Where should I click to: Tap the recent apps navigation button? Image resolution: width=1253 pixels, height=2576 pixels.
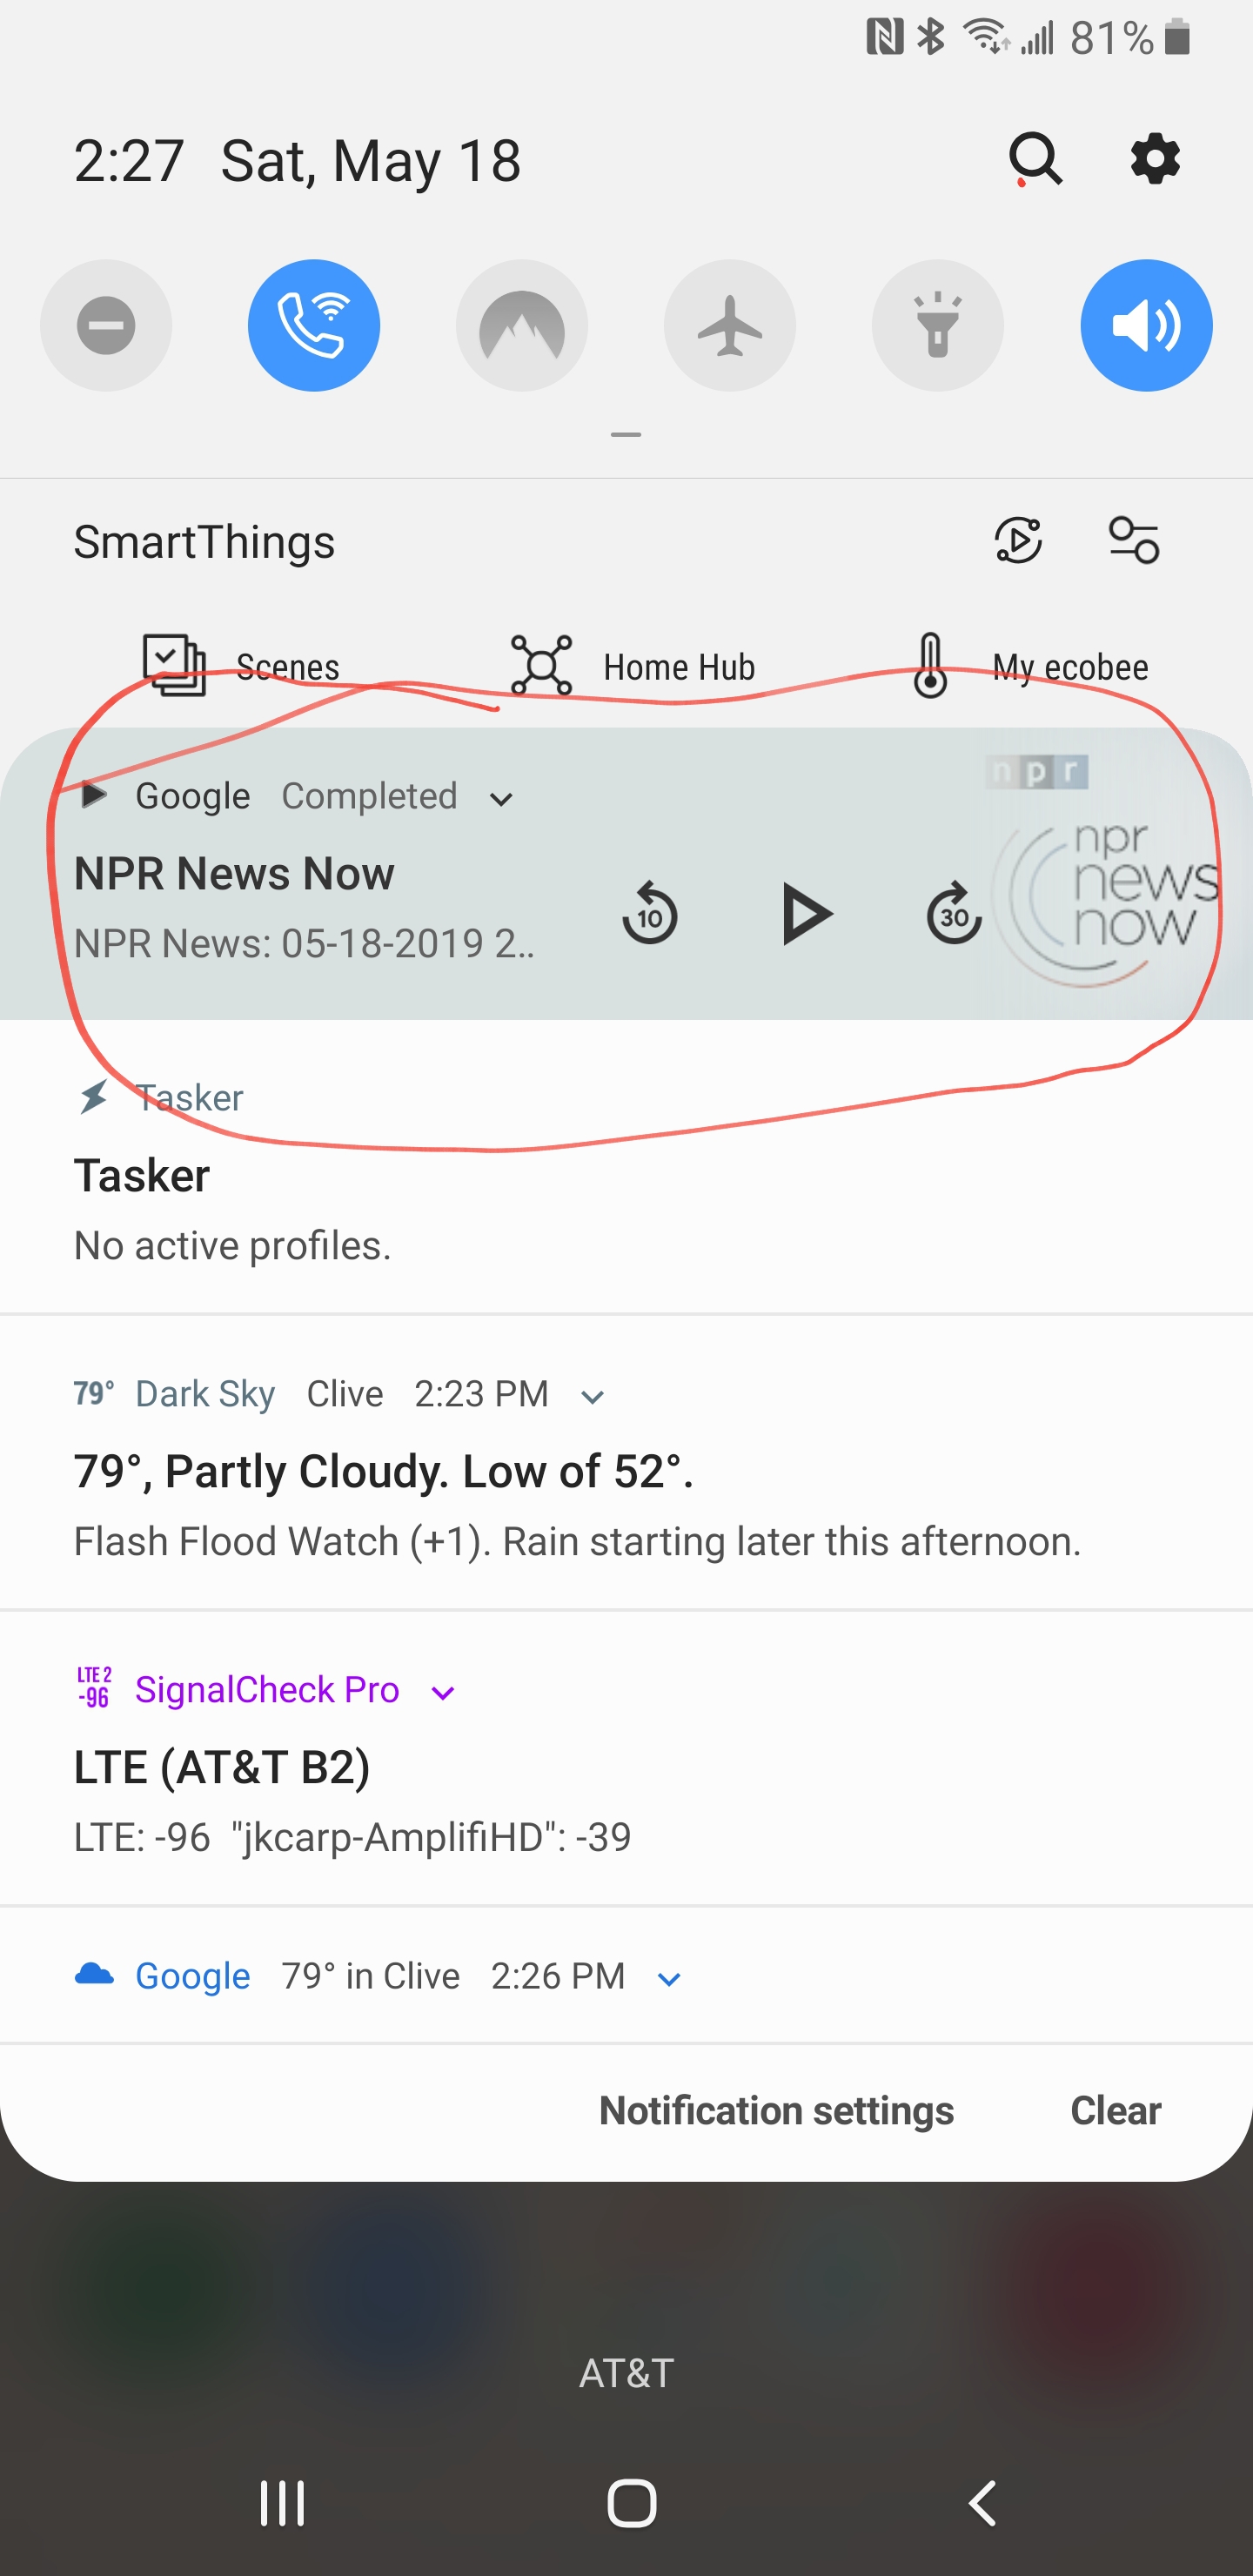point(282,2503)
